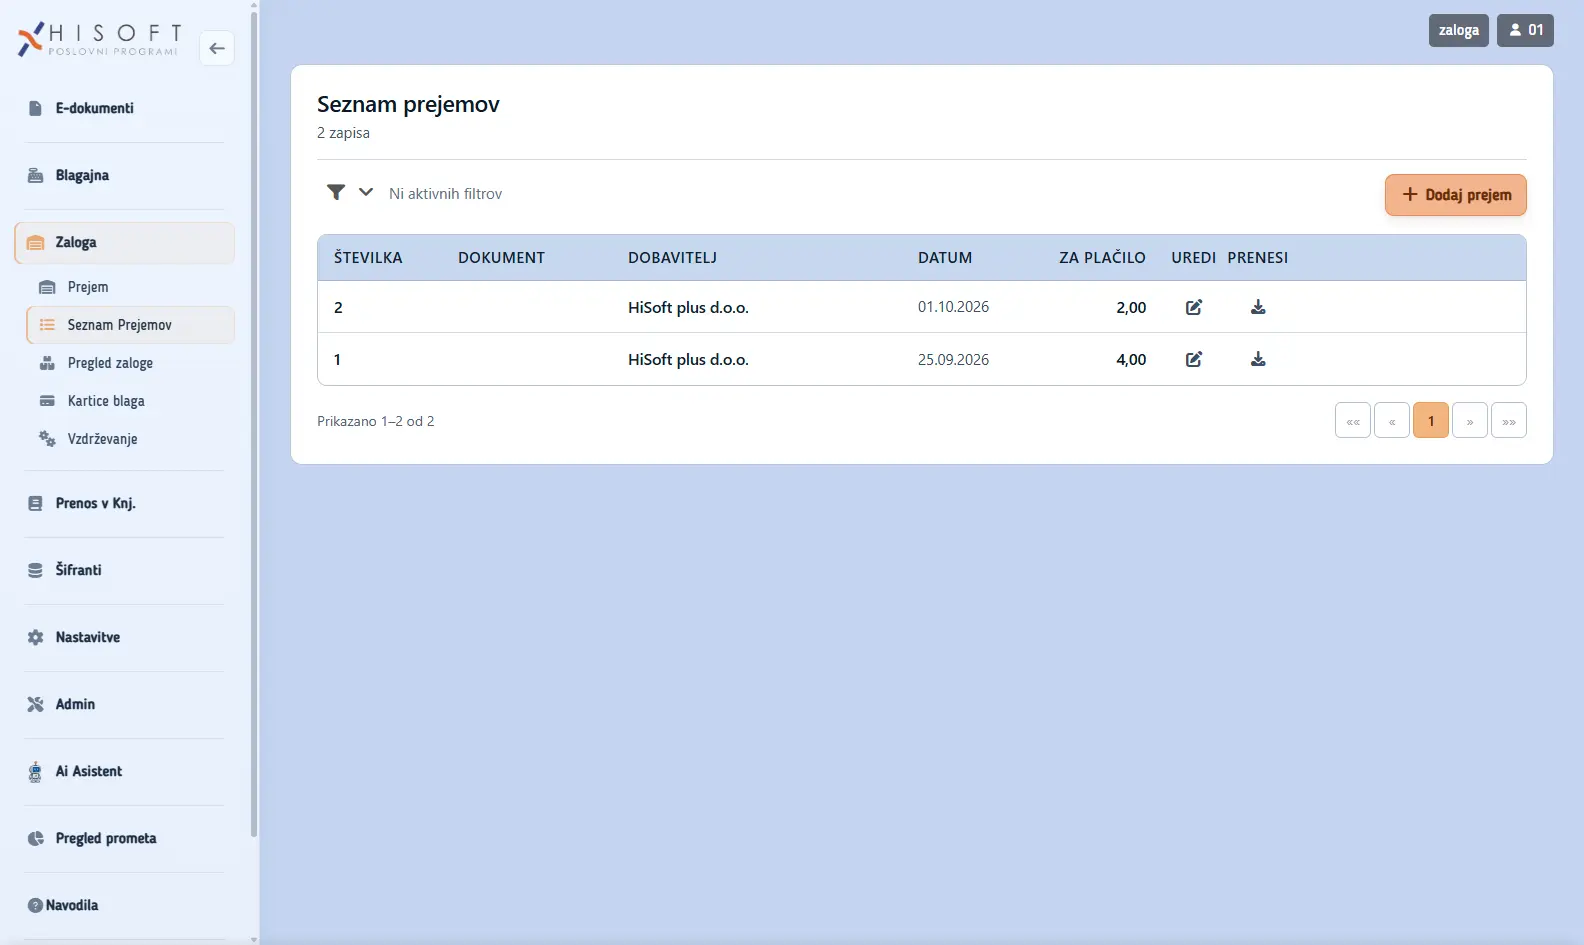Open the Prejem submenu item

click(131, 287)
